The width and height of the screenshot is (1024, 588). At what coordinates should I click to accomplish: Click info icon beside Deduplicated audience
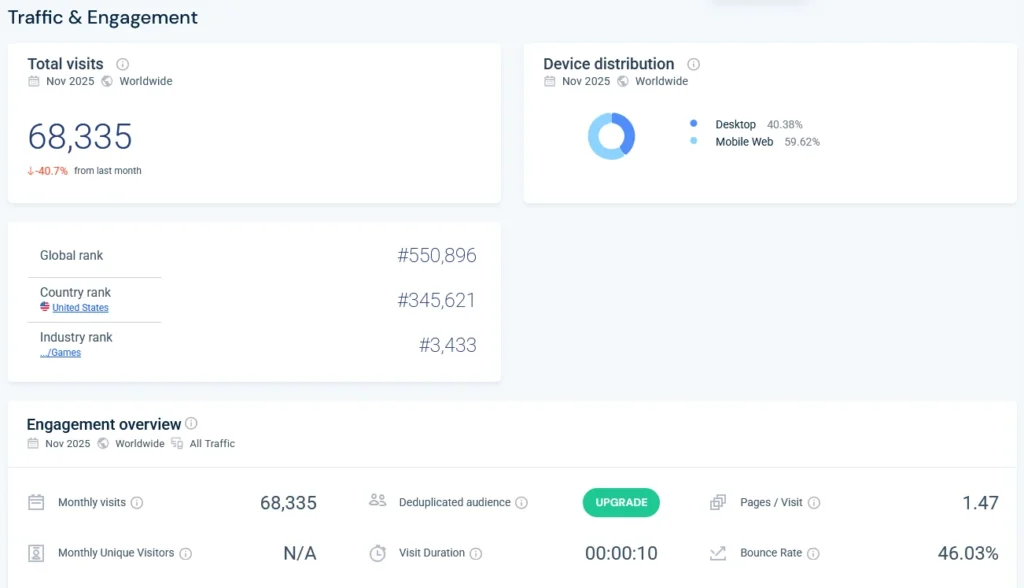click(521, 503)
